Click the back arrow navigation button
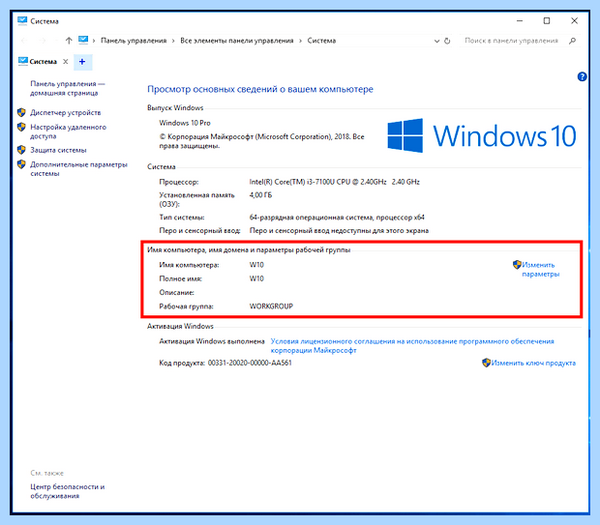This screenshot has height=525, width=600. point(24,41)
